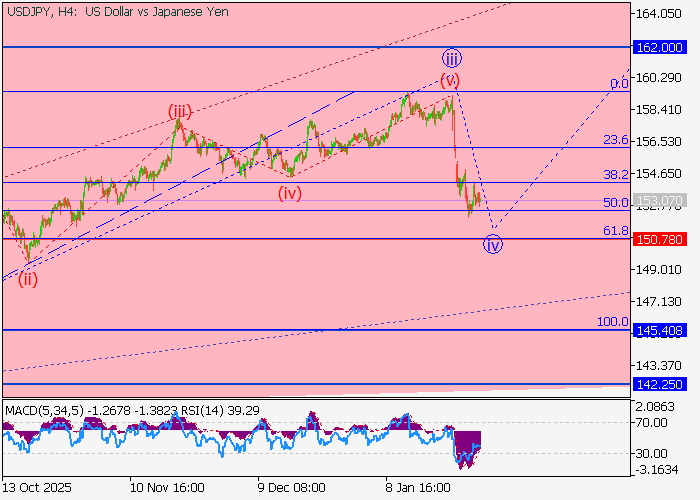Viewport: 700px width, 500px height.
Task: Click the red 150.780 price level tag
Action: [658, 239]
